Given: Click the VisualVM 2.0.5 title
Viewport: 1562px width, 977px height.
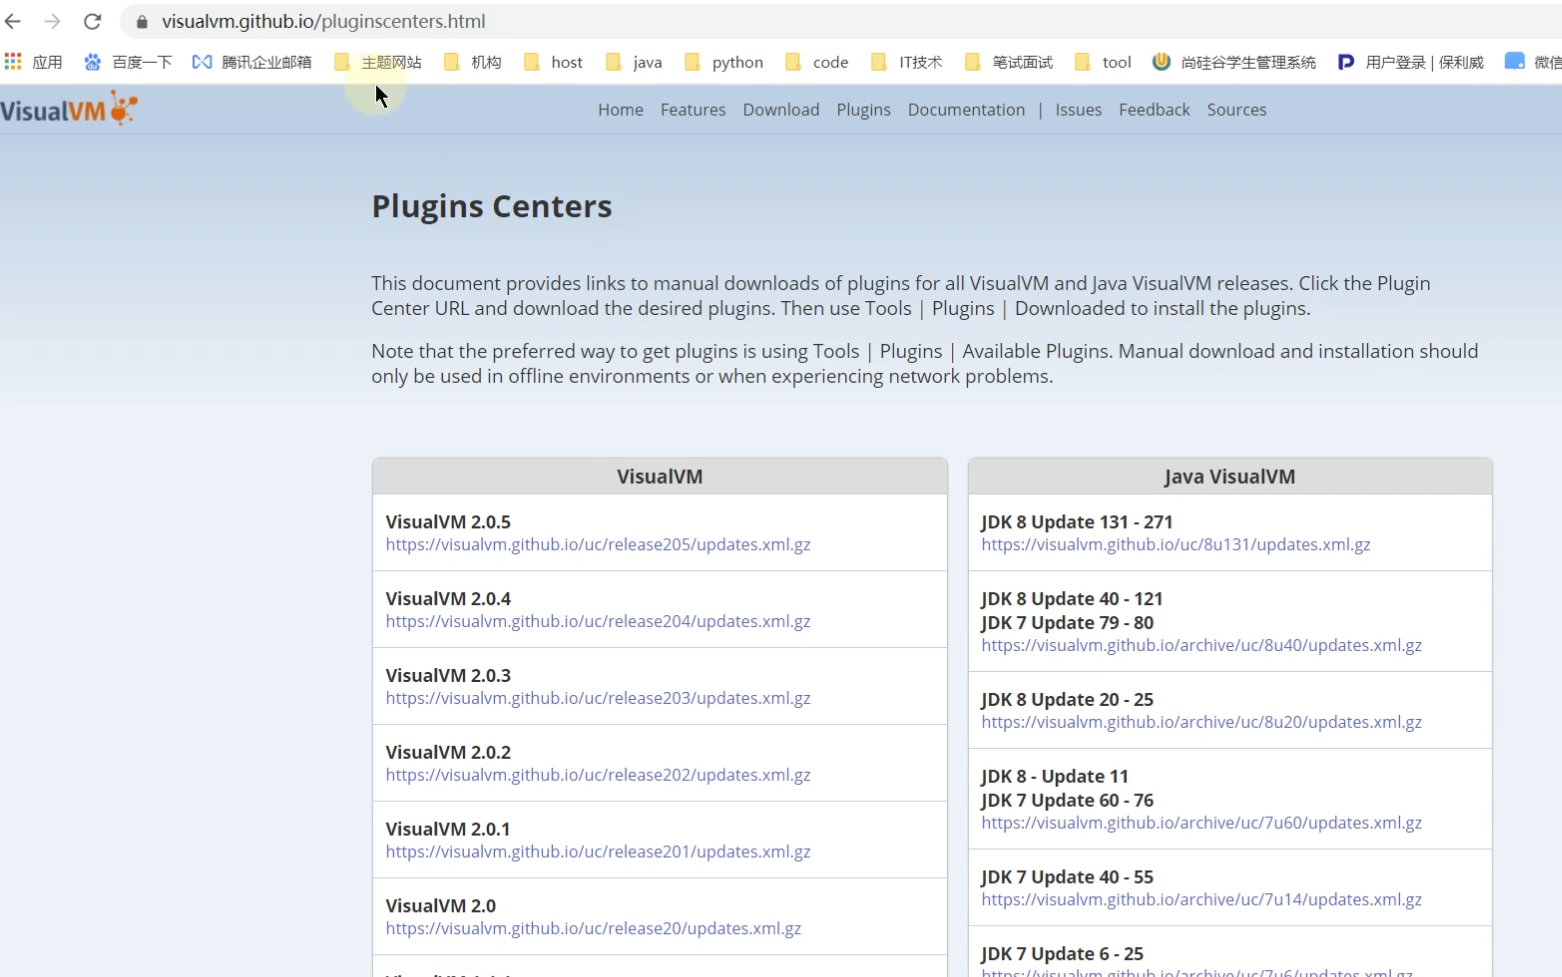Looking at the screenshot, I should tap(448, 522).
